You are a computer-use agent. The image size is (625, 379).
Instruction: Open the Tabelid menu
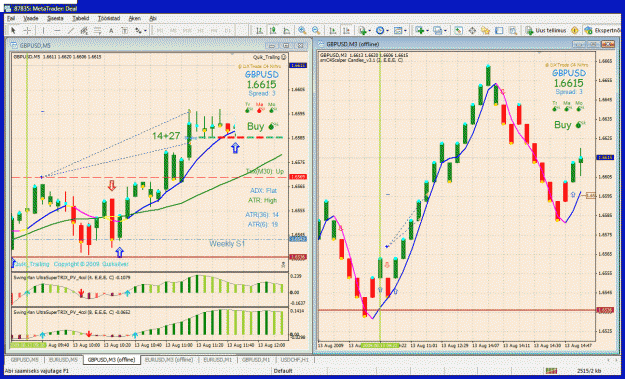click(80, 18)
